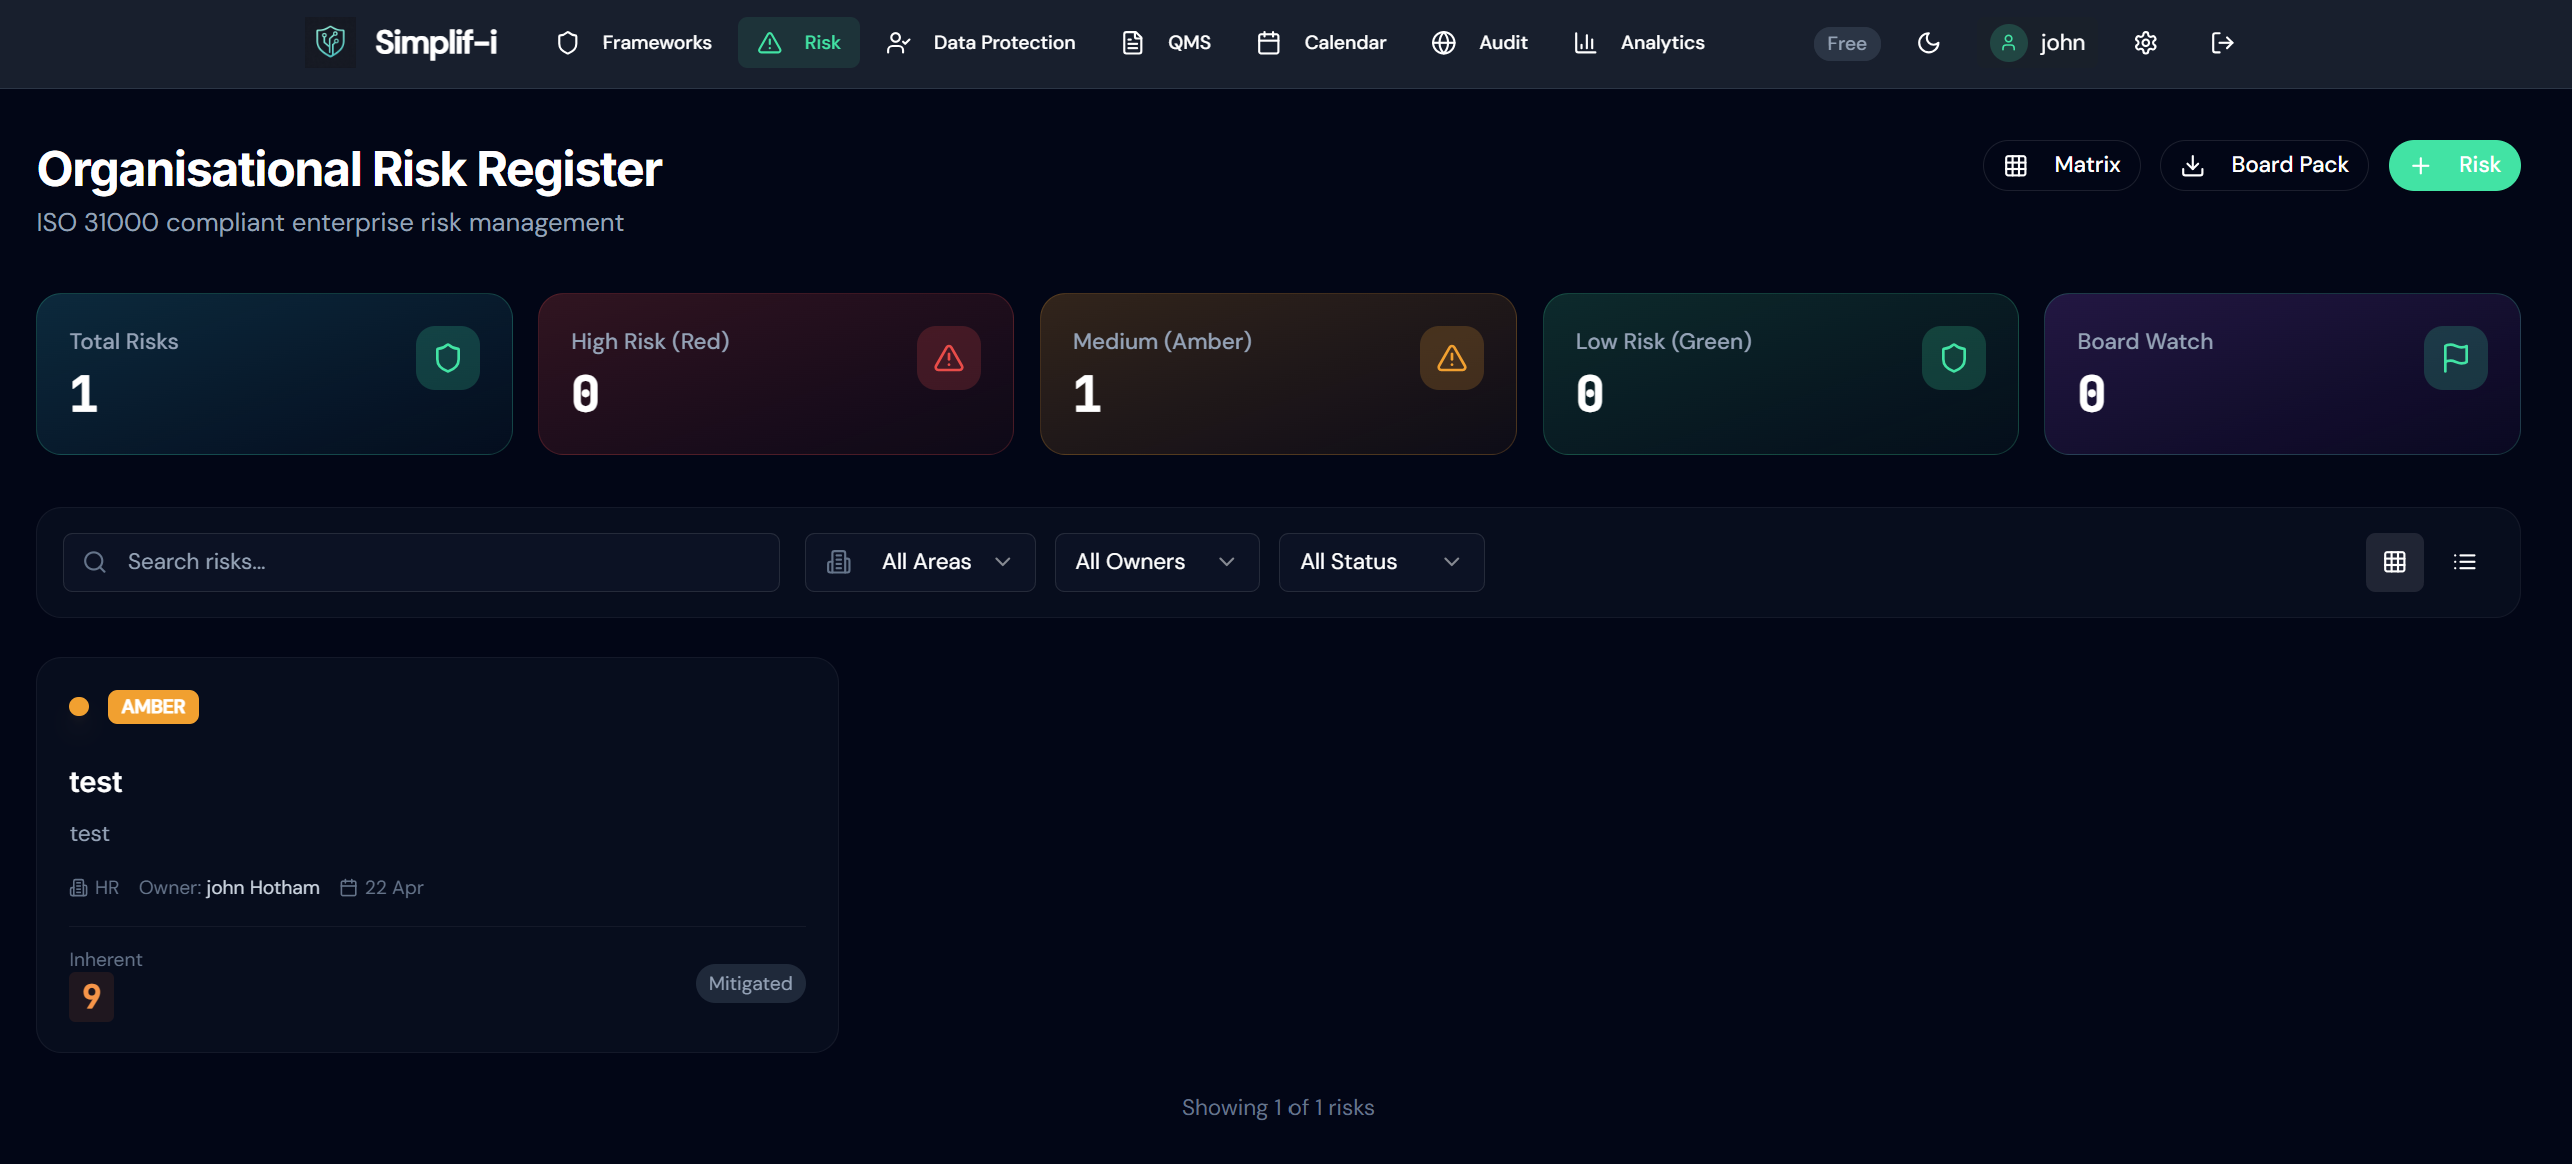Click the amber Medium risk warning icon

[1451, 358]
